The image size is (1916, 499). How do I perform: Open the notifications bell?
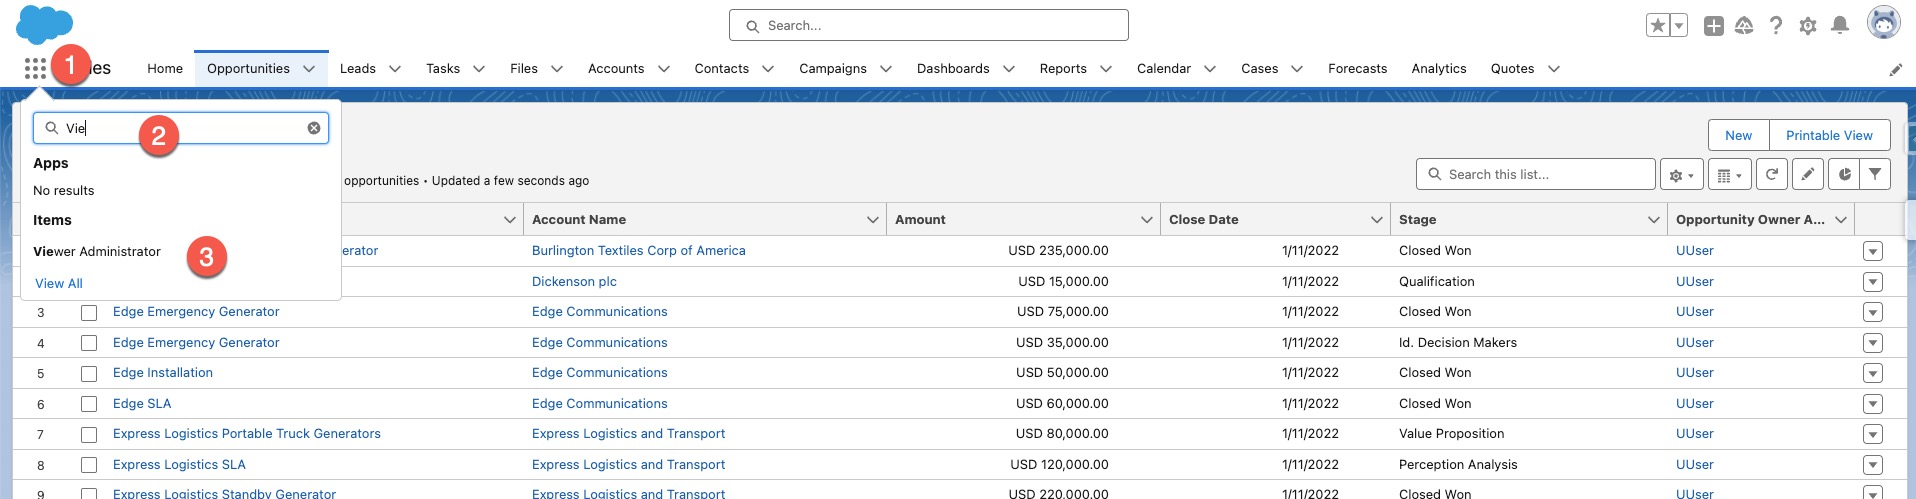pos(1840,26)
